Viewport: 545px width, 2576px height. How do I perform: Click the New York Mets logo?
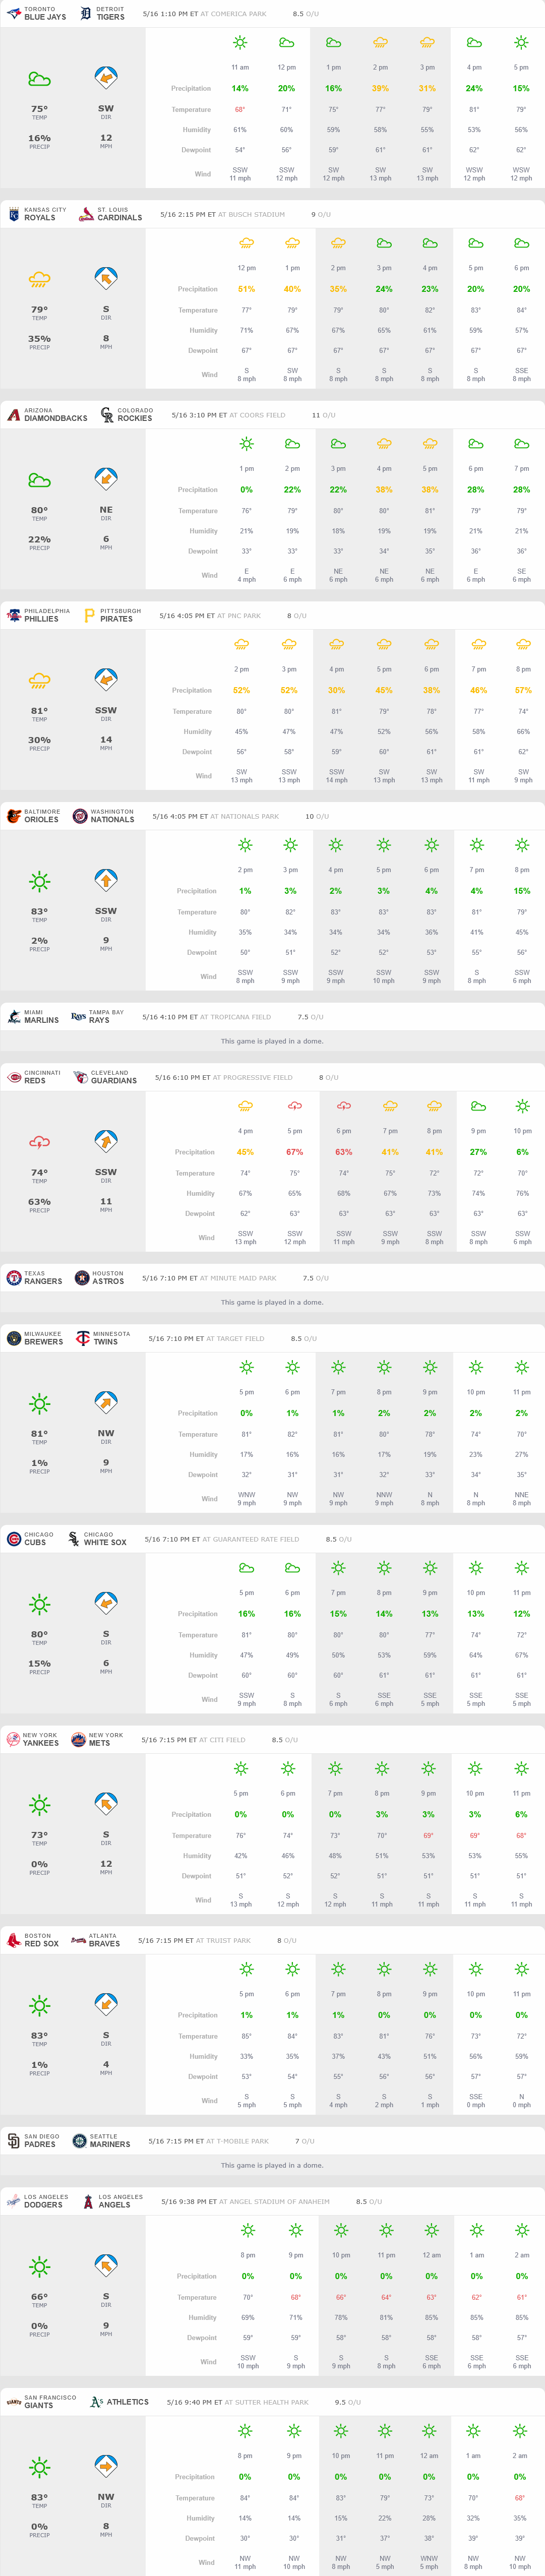[78, 1739]
